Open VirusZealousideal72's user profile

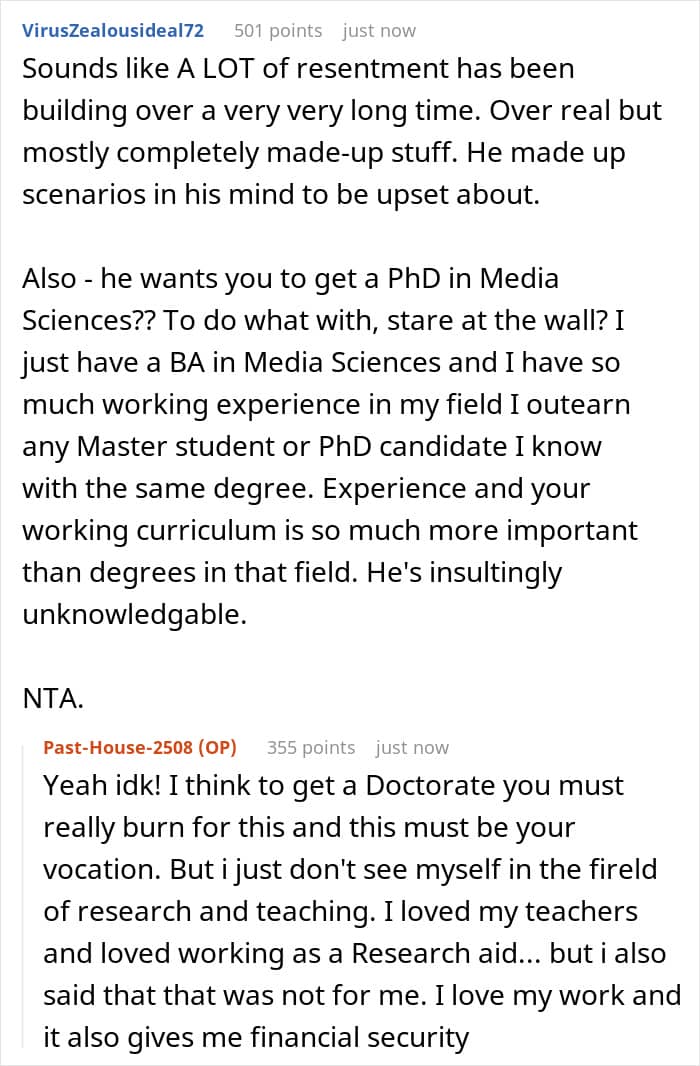click(x=113, y=31)
